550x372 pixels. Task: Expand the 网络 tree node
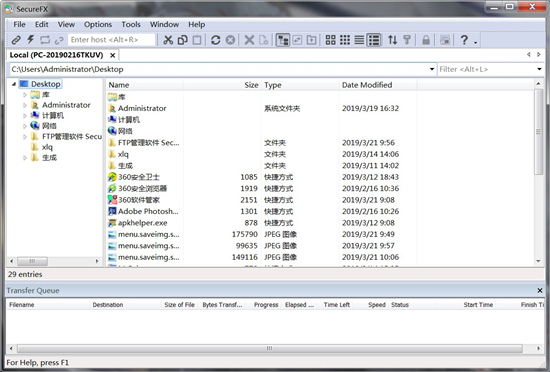(x=25, y=126)
